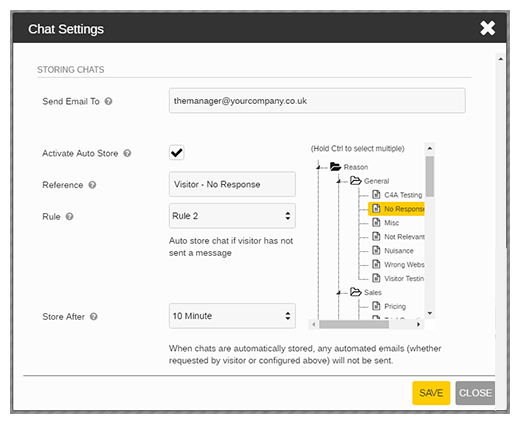
Task: Click the document icon beside Misc
Action: (x=376, y=222)
